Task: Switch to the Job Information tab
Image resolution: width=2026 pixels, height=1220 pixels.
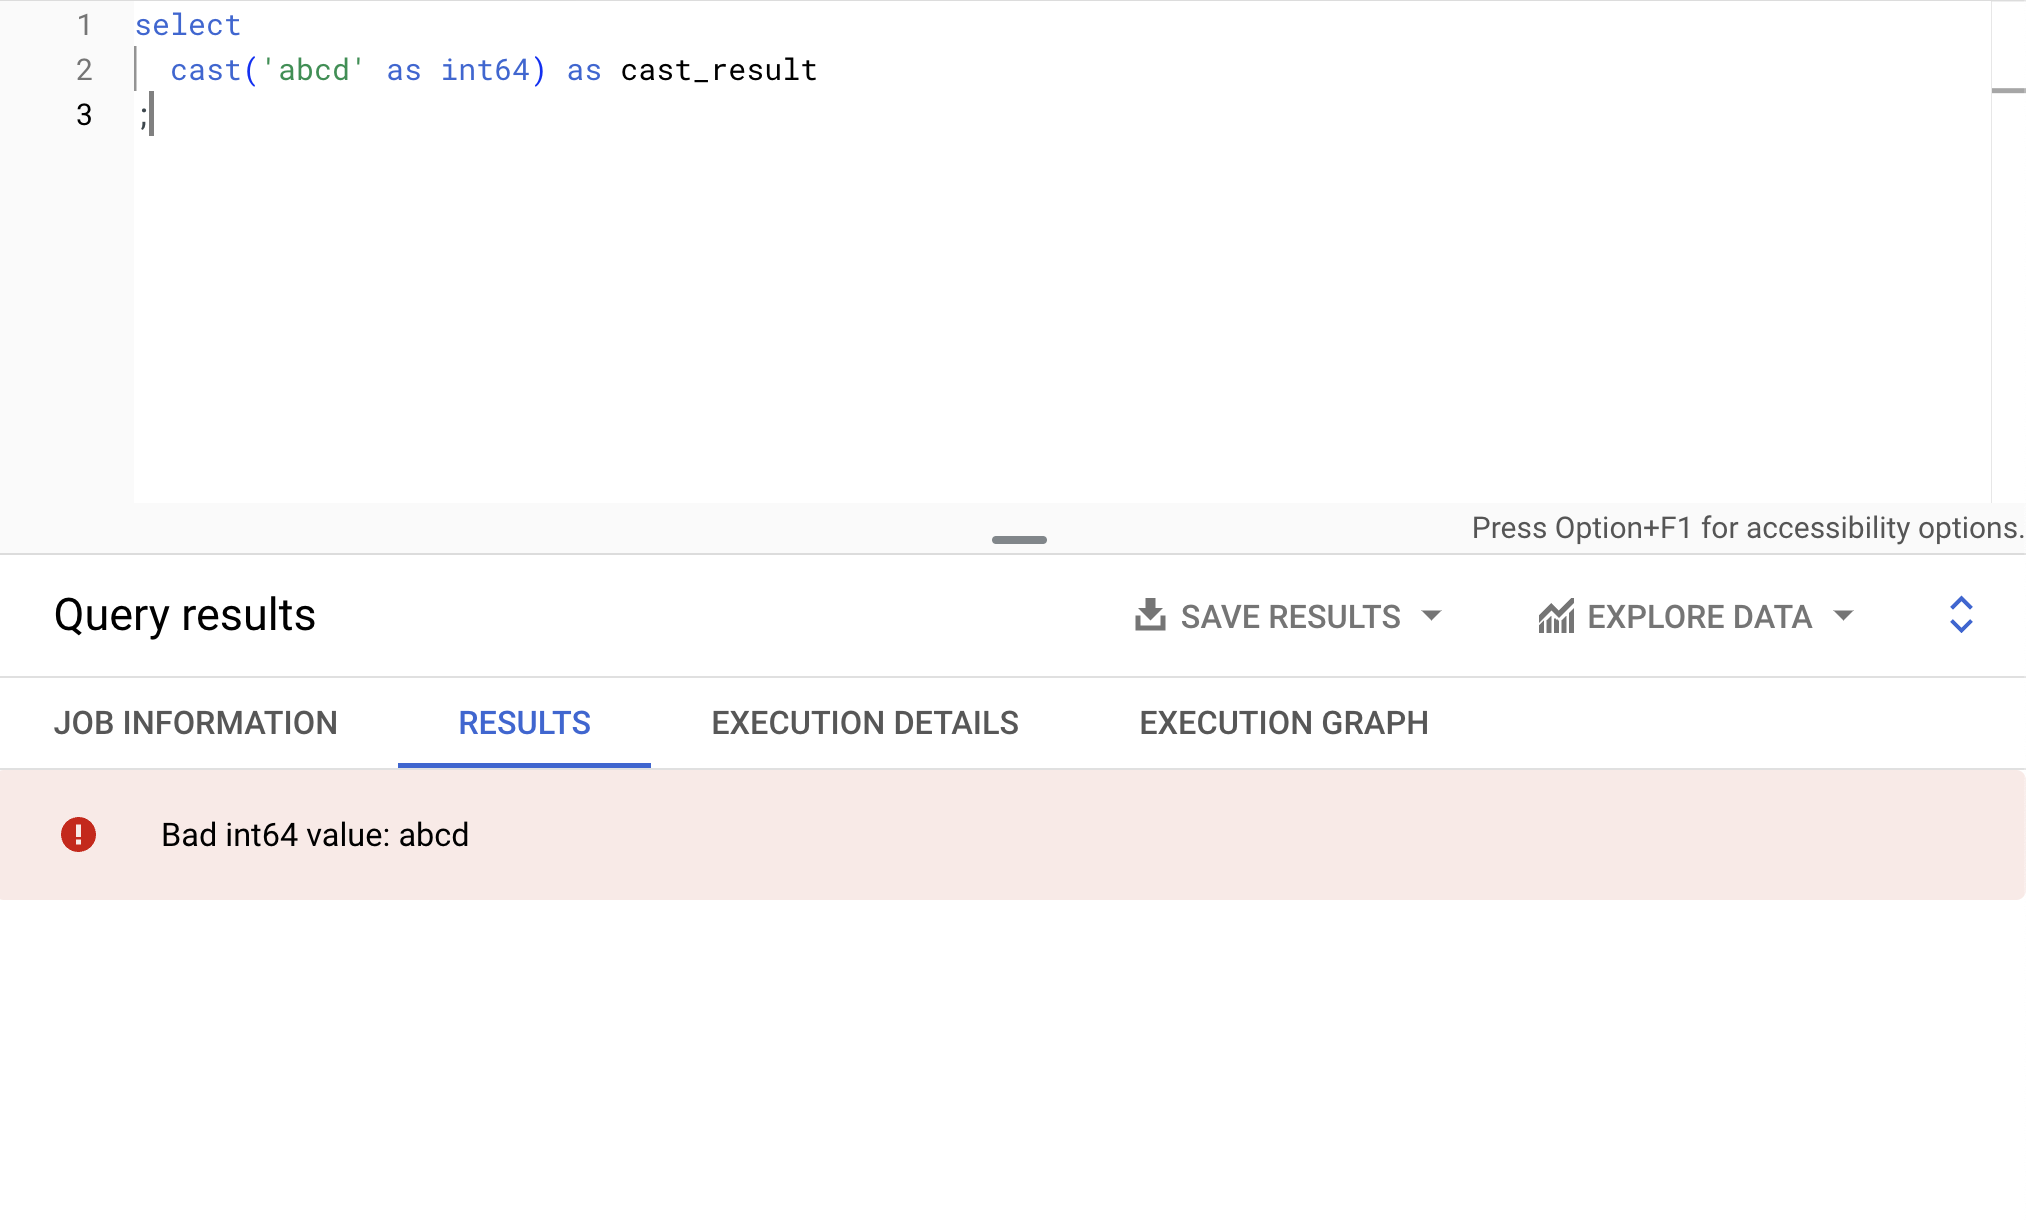Action: (x=196, y=723)
